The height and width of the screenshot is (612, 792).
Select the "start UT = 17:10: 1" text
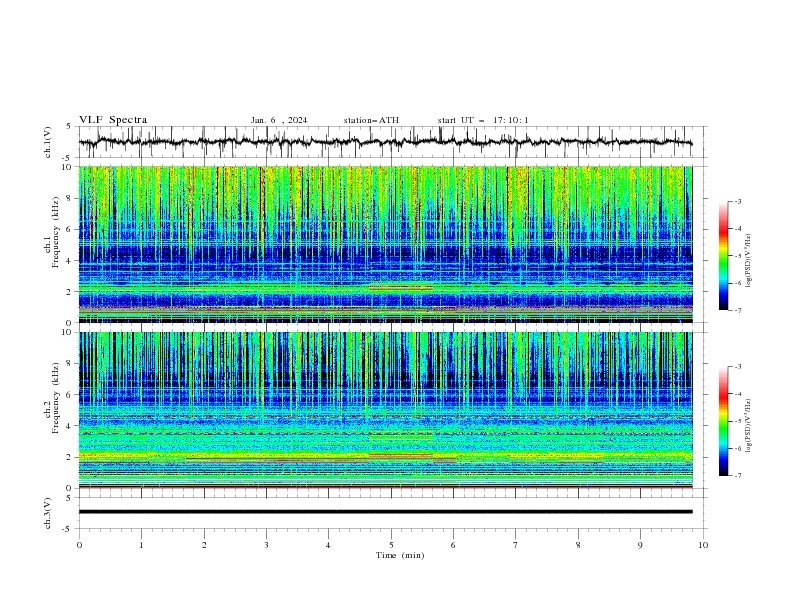[483, 120]
